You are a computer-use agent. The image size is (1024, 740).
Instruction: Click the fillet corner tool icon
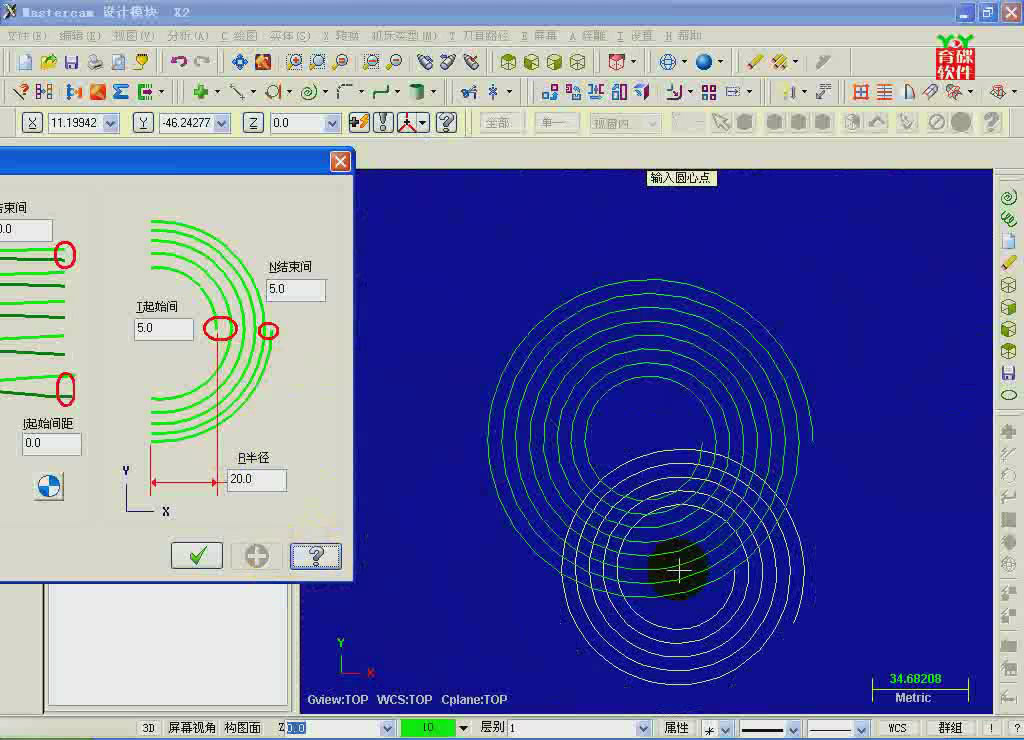pyautogui.click(x=344, y=92)
